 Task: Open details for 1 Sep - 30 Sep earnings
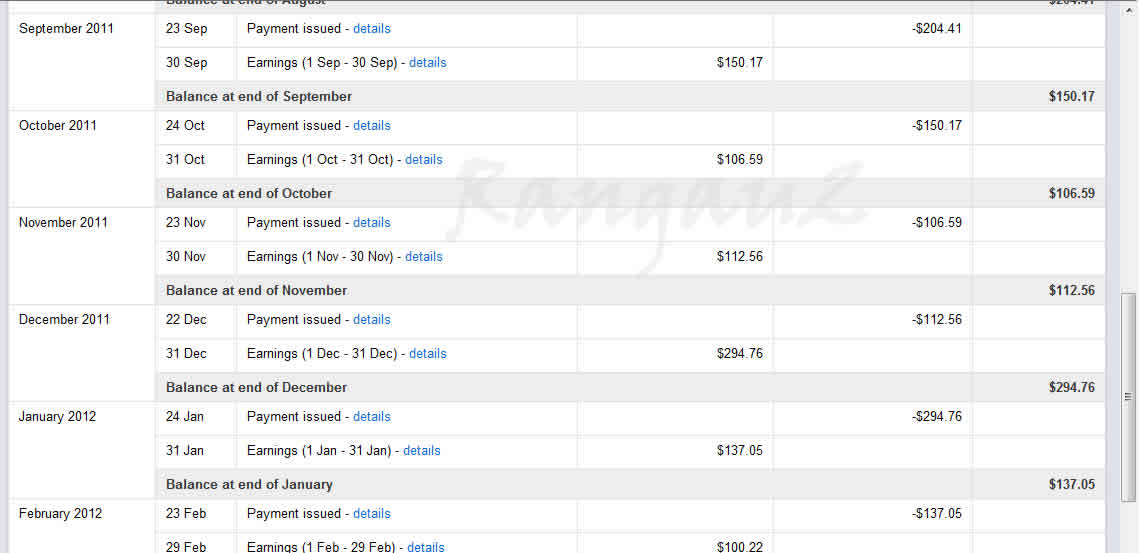[x=427, y=62]
